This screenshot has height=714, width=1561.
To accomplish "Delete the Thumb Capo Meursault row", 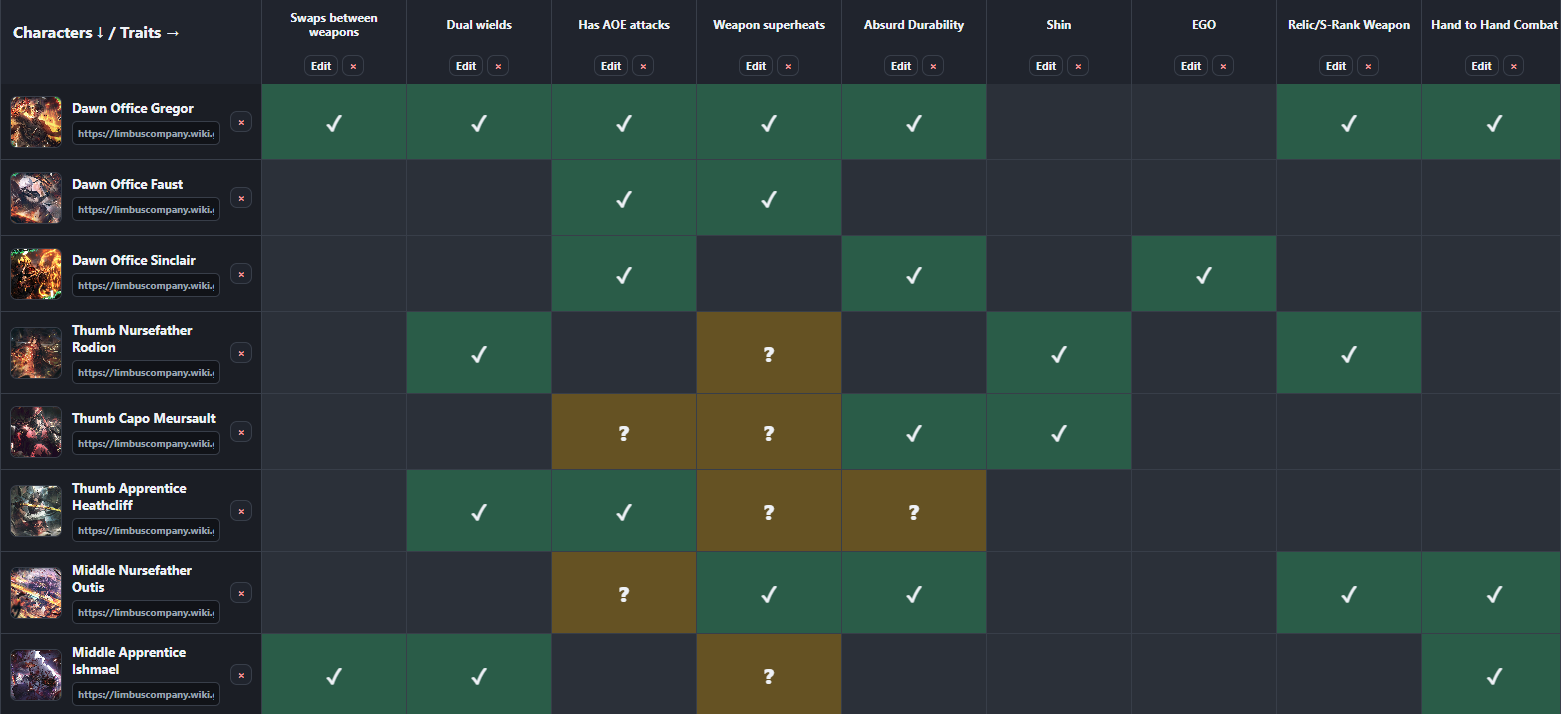I will (241, 432).
